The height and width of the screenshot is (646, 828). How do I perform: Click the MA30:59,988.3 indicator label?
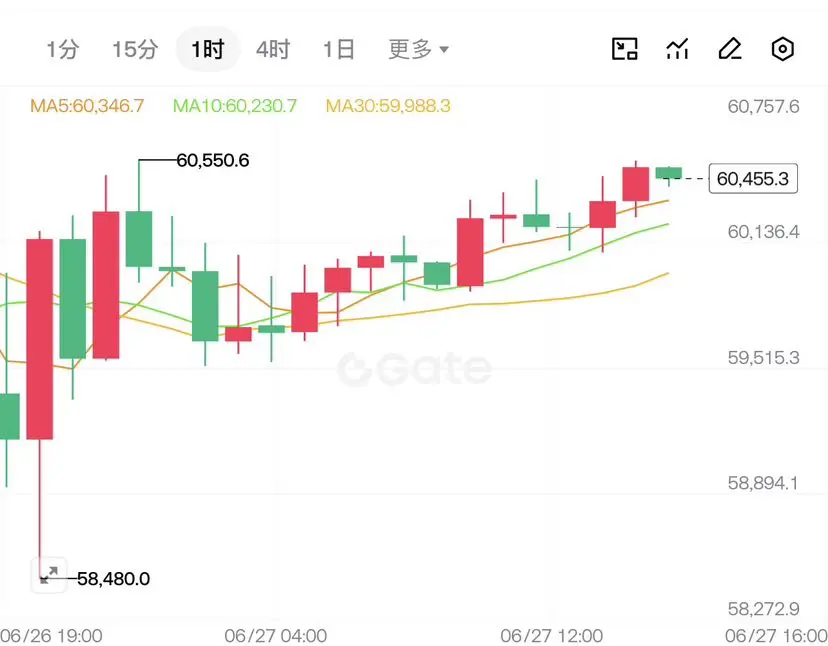point(388,106)
